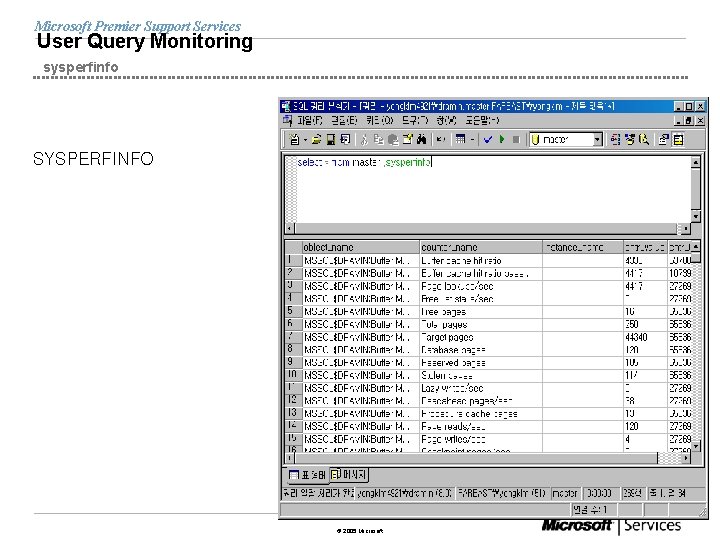Click the Insert Template toolbar icon
This screenshot has height=540, width=720.
click(345, 140)
